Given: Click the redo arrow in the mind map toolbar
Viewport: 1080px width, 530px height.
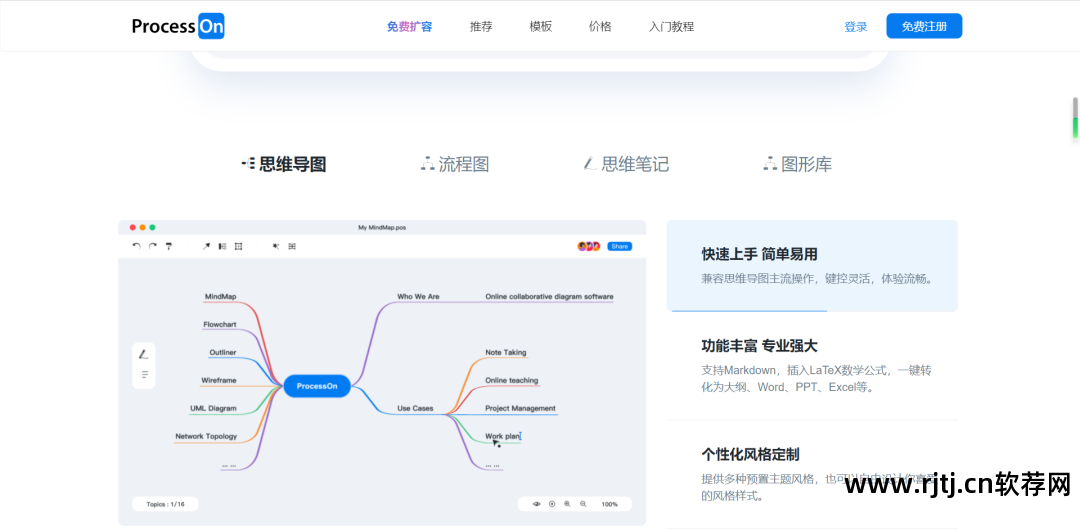Looking at the screenshot, I should [153, 246].
